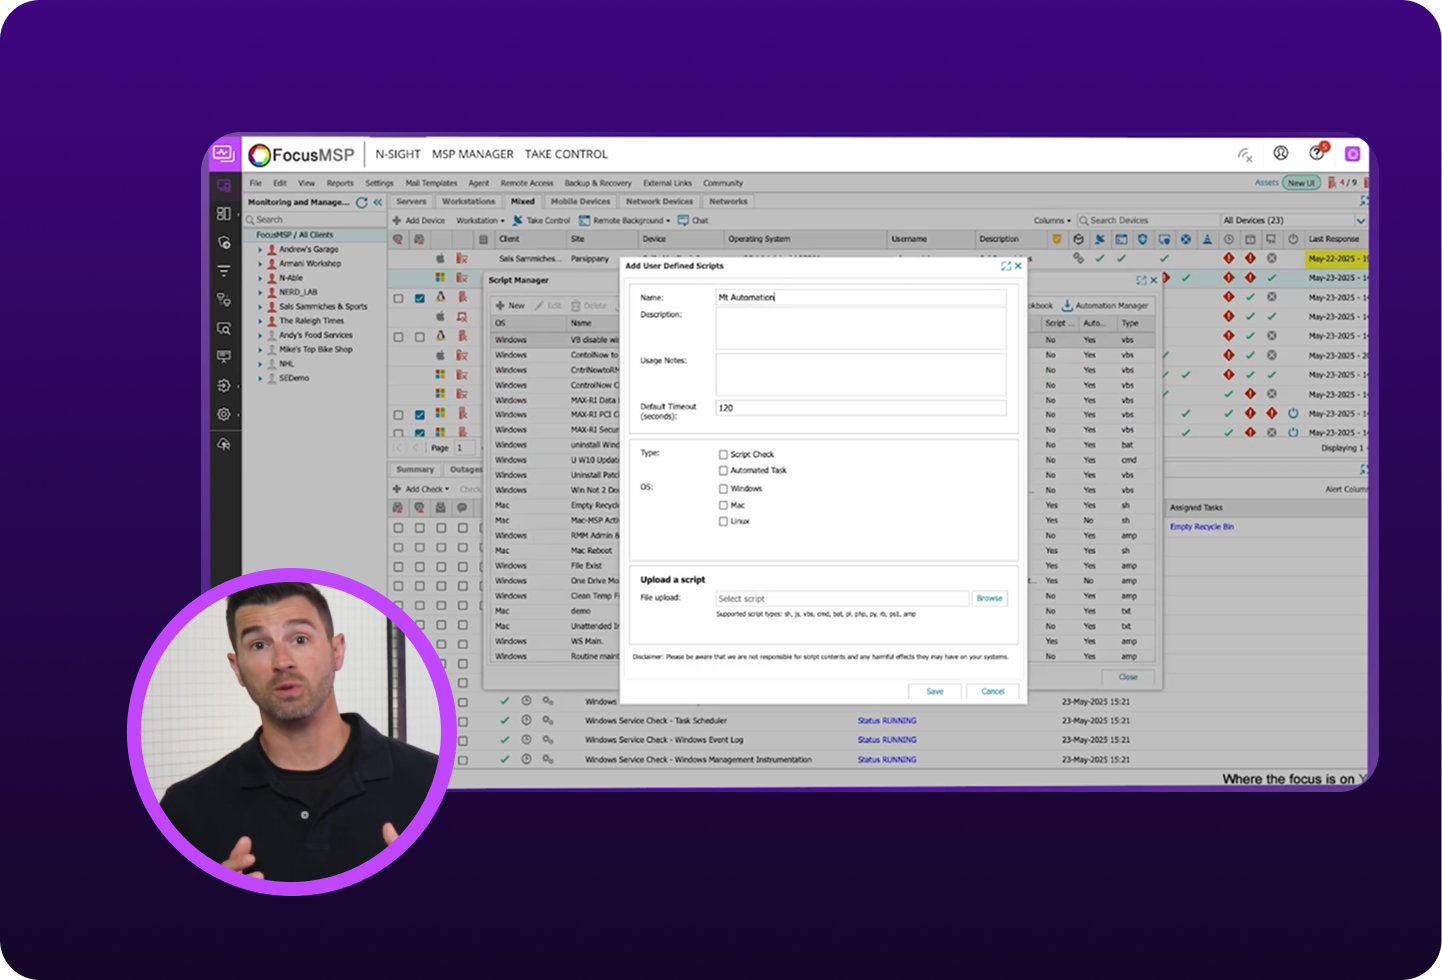The image size is (1442, 980).
Task: Open the help icon with notification badge
Action: pyautogui.click(x=1316, y=153)
